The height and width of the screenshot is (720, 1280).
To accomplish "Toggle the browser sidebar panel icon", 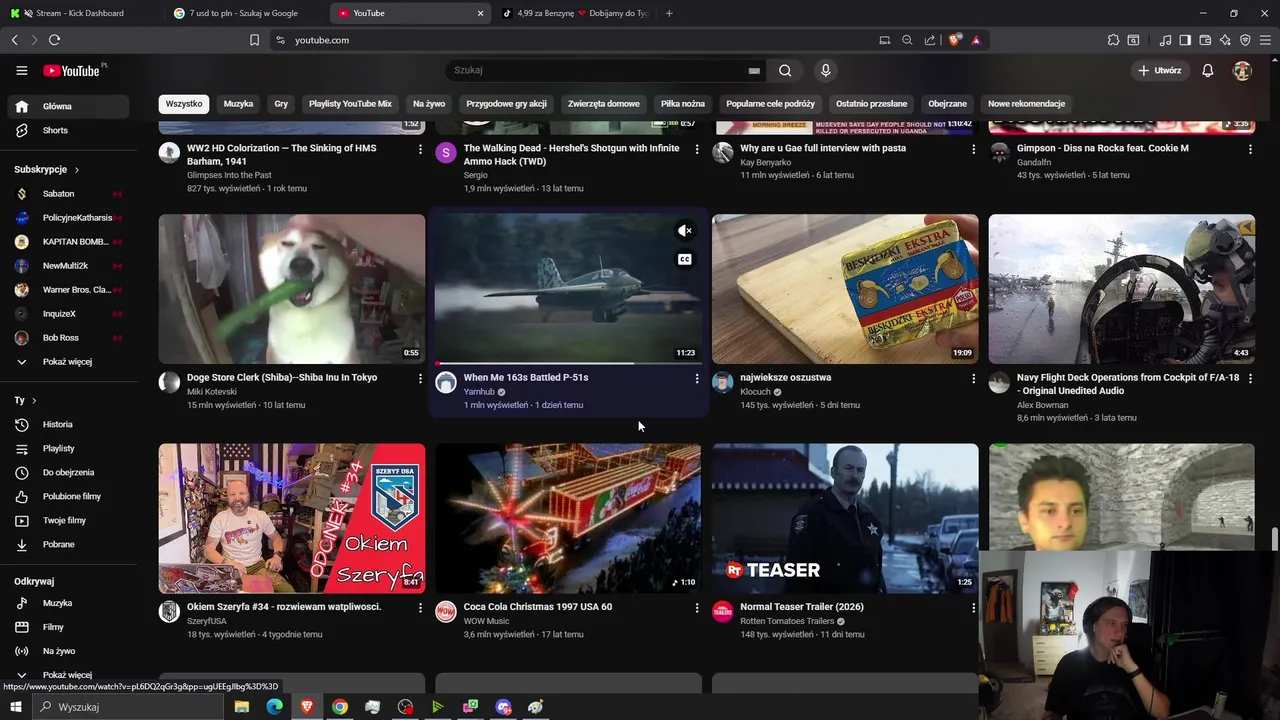I will coord(1185,40).
